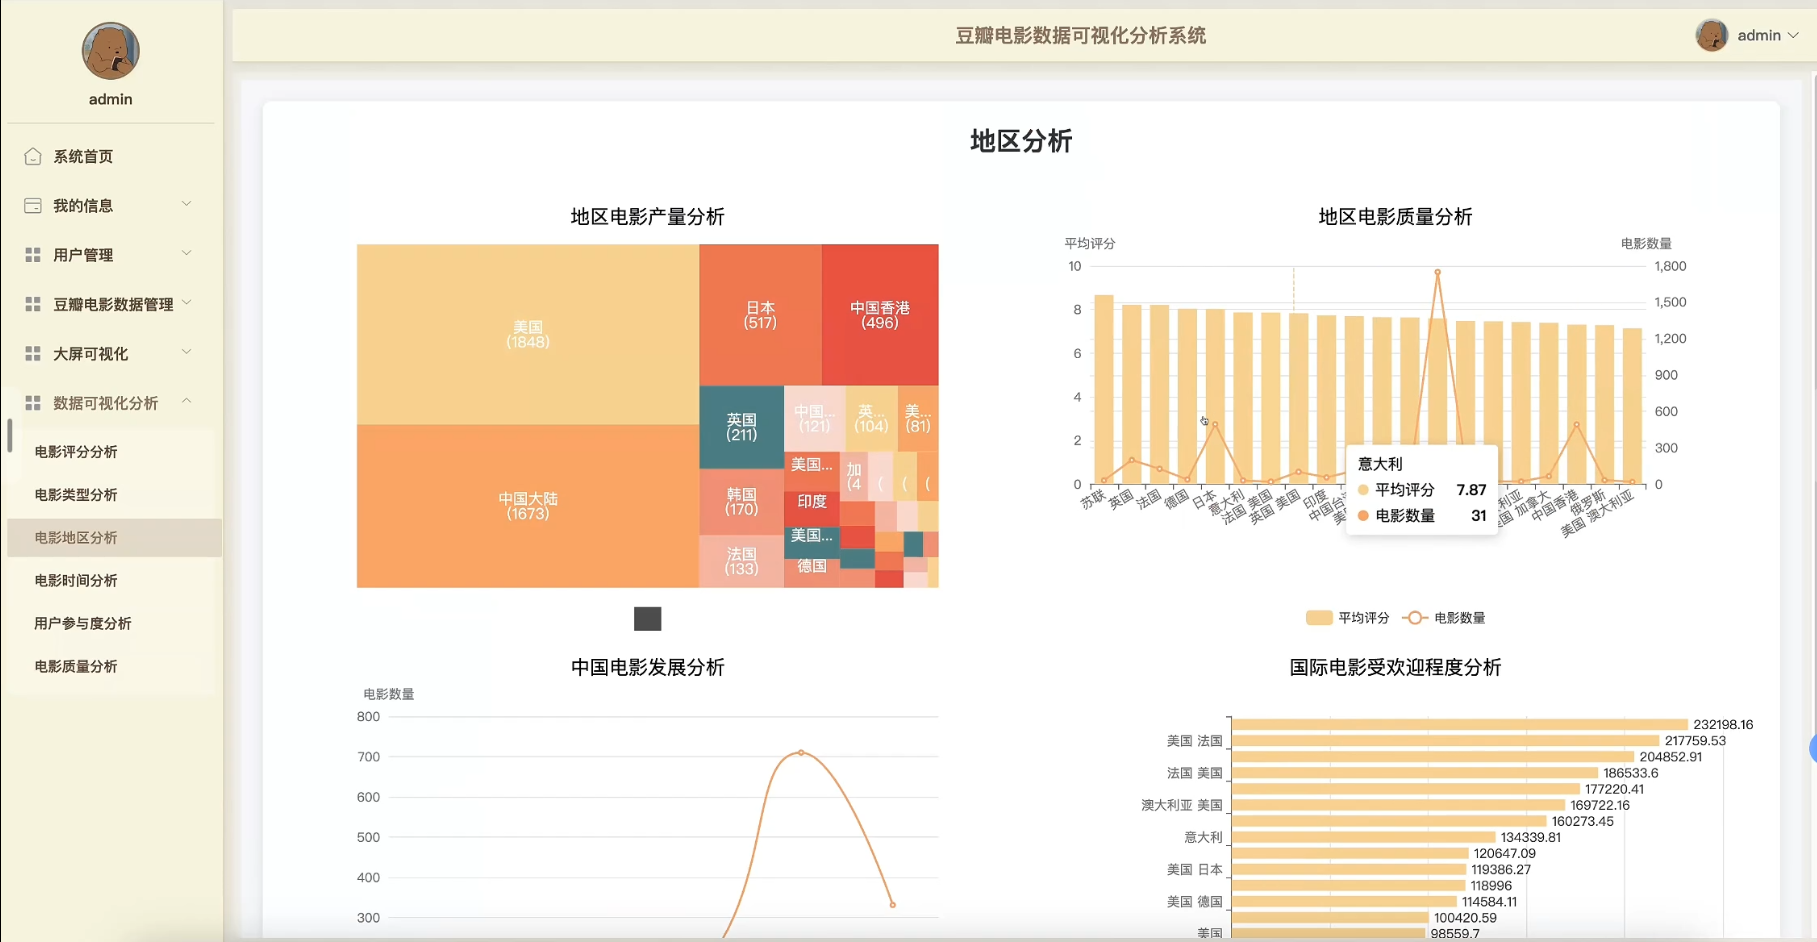The height and width of the screenshot is (942, 1817).
Task: Open 电影时间分析 page
Action: point(76,581)
